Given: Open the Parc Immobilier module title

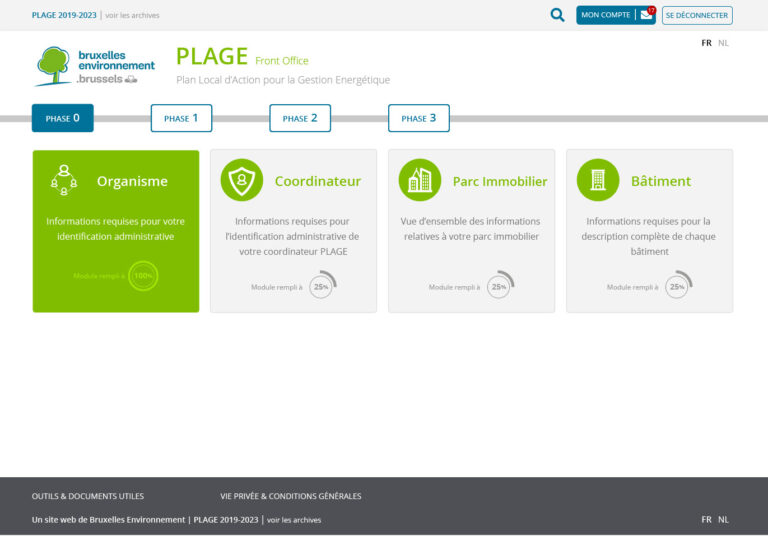Looking at the screenshot, I should tap(500, 181).
